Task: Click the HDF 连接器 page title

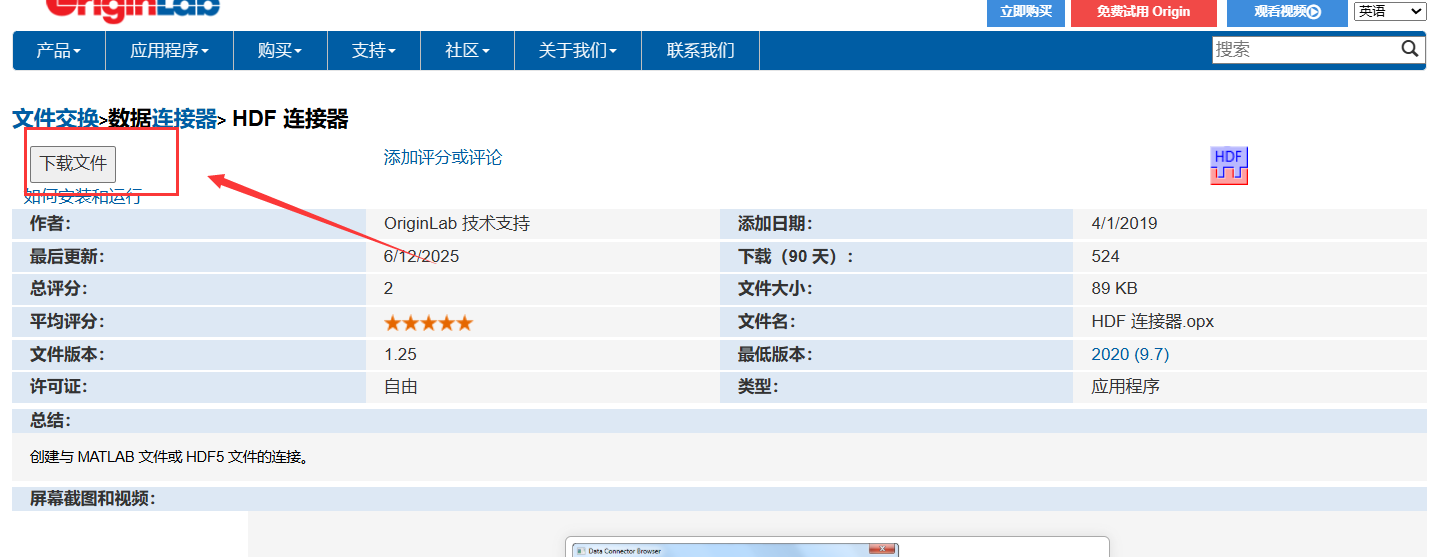Action: (x=290, y=119)
